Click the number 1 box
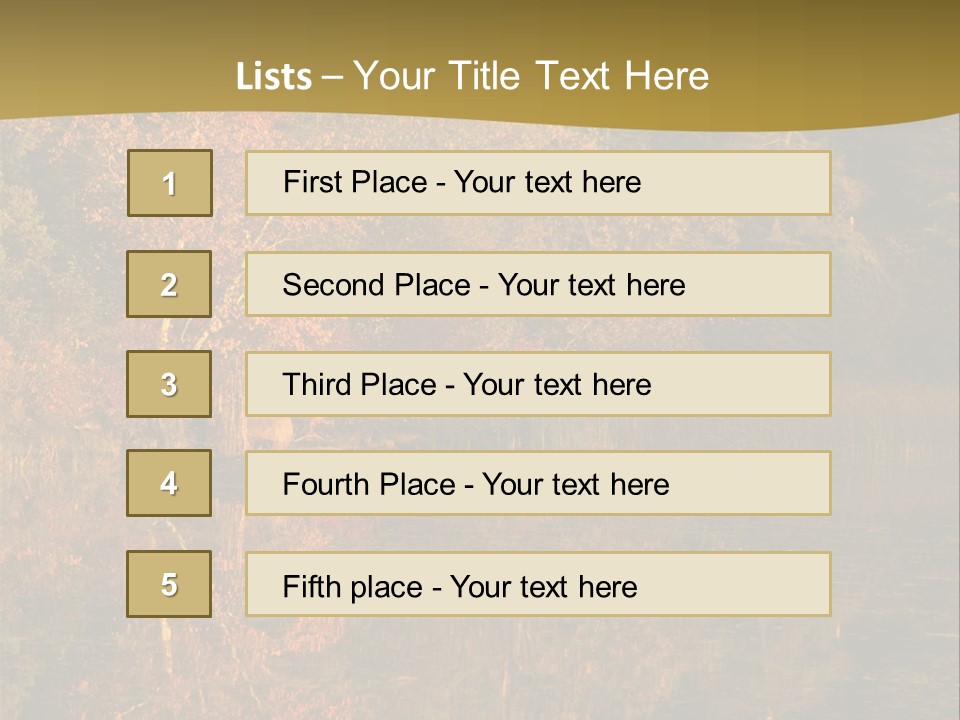The width and height of the screenshot is (960, 720). click(x=169, y=183)
